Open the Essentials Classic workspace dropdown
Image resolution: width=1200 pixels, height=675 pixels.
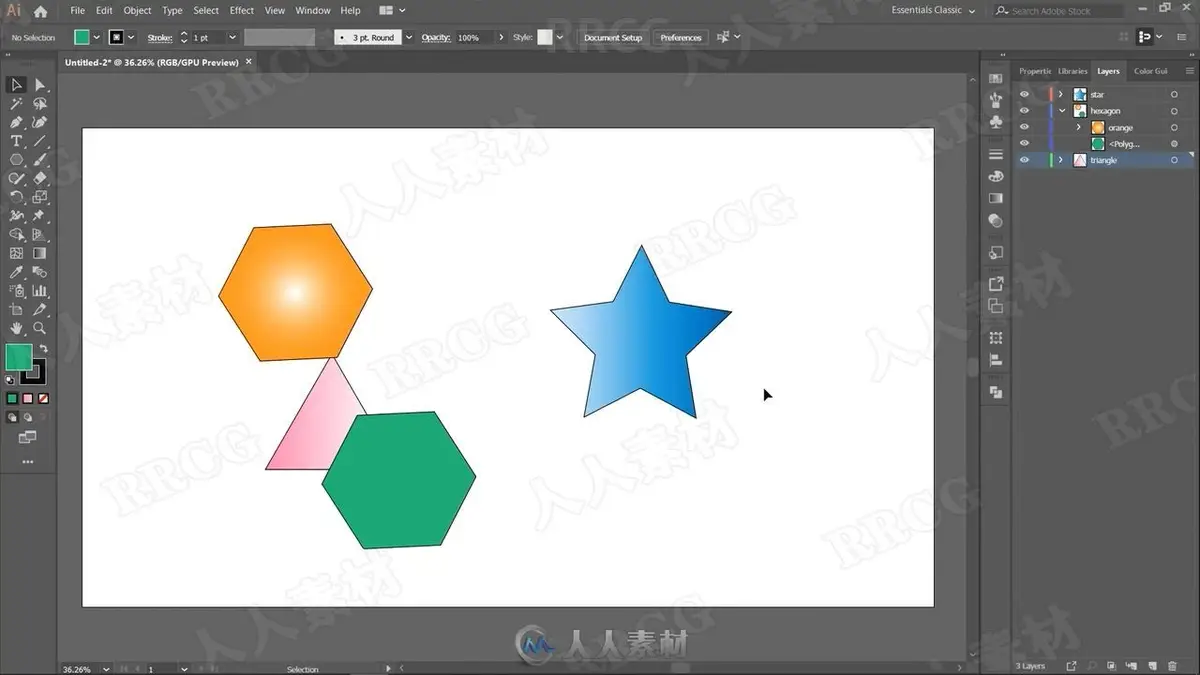pos(933,10)
